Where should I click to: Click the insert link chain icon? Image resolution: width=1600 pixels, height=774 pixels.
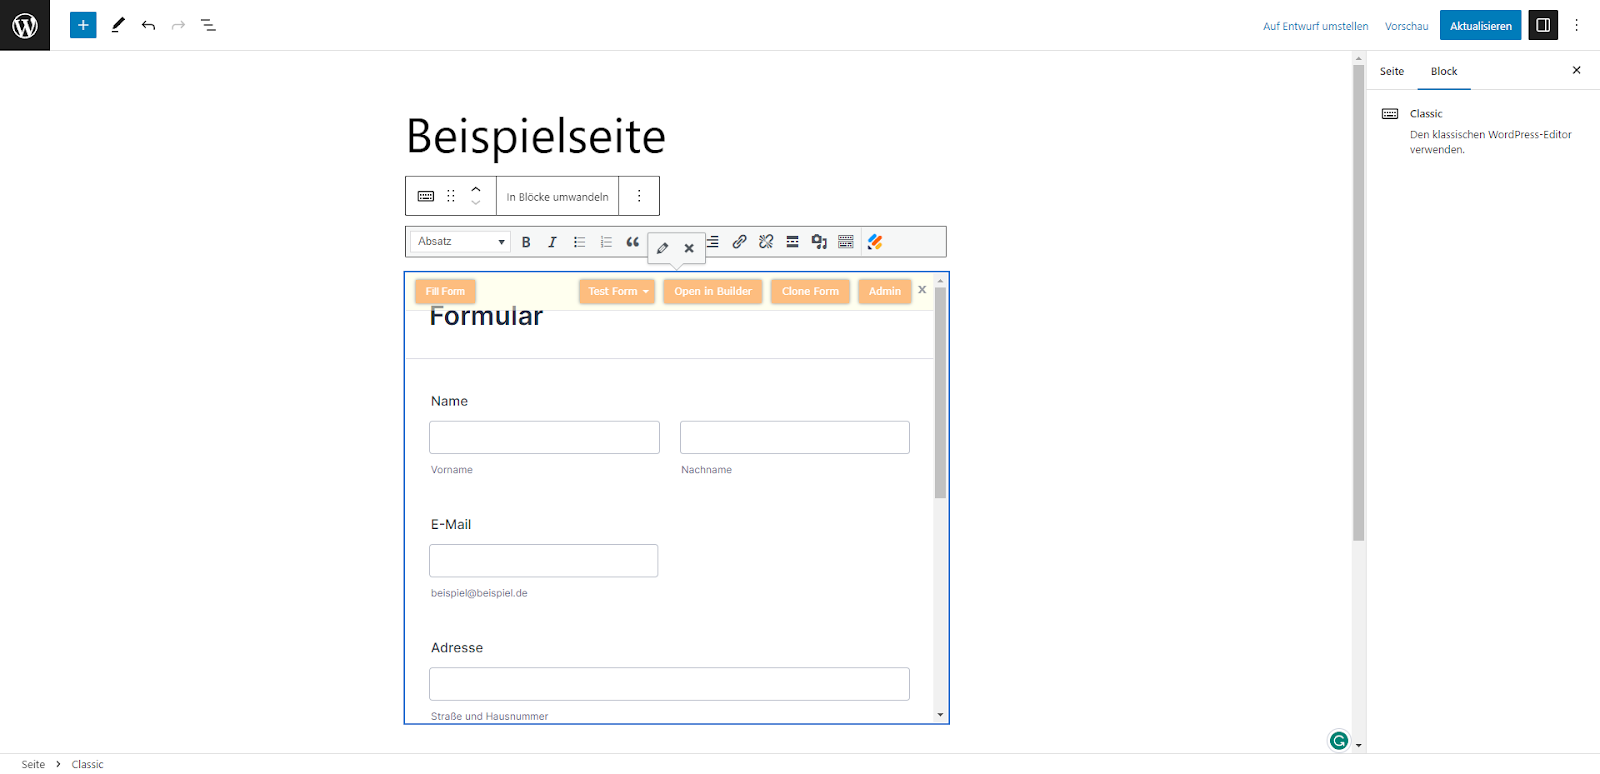pos(739,242)
